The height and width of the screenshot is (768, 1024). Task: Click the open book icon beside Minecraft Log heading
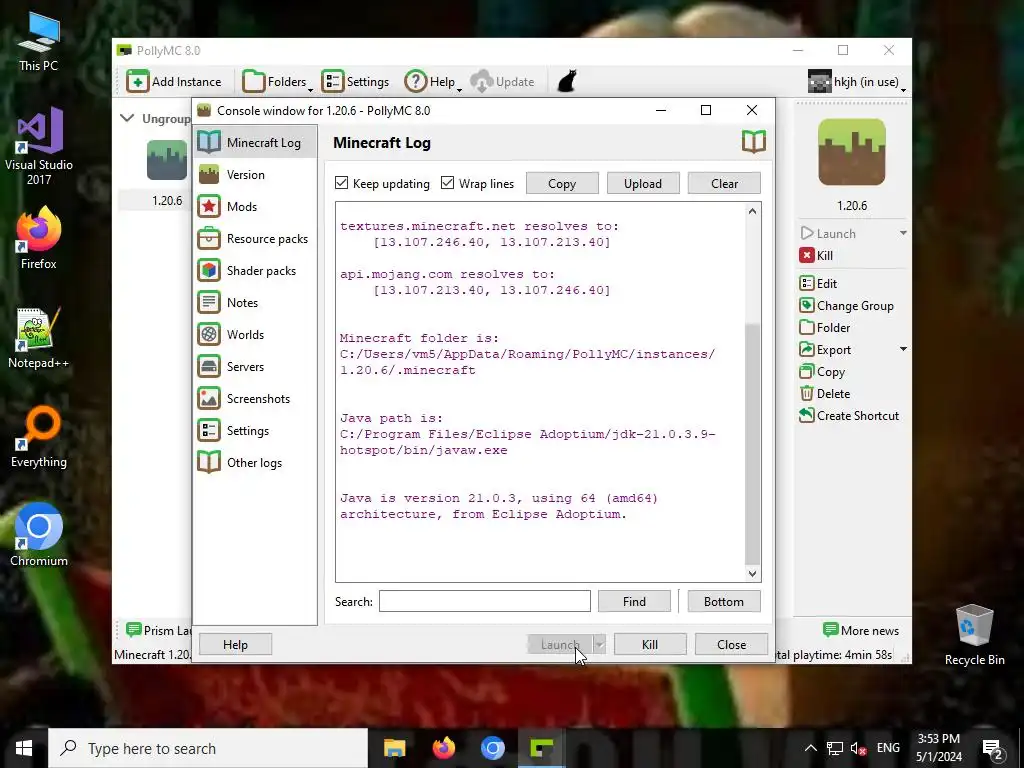[754, 142]
